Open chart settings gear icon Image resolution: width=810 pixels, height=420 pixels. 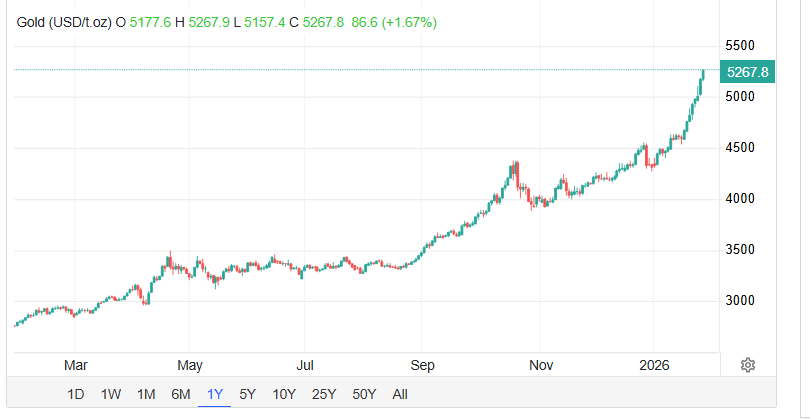click(x=747, y=365)
